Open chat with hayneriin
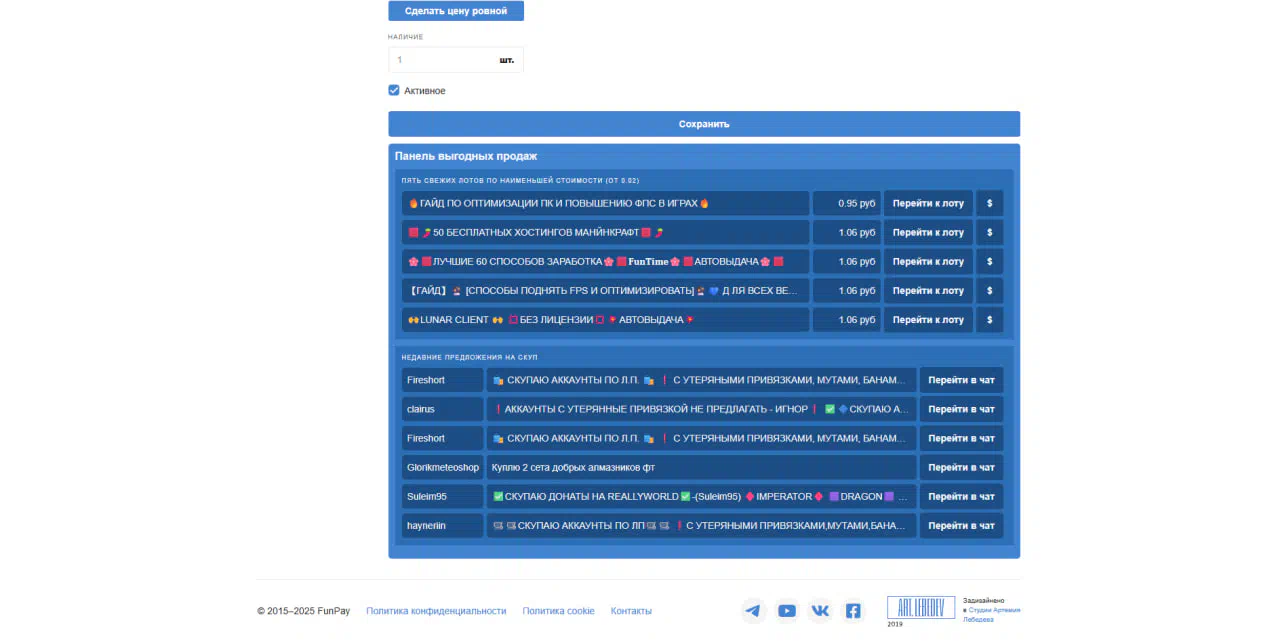Screen dimensions: 1280x642 [961, 525]
